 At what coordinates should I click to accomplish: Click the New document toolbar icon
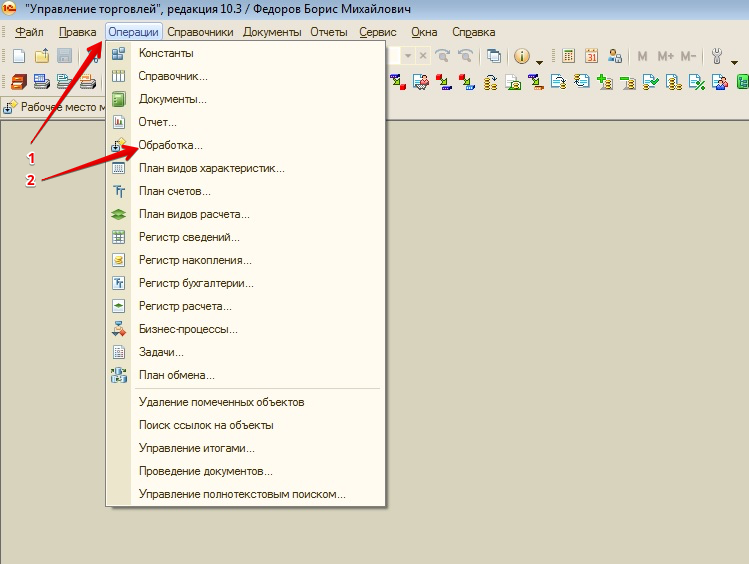(18, 56)
